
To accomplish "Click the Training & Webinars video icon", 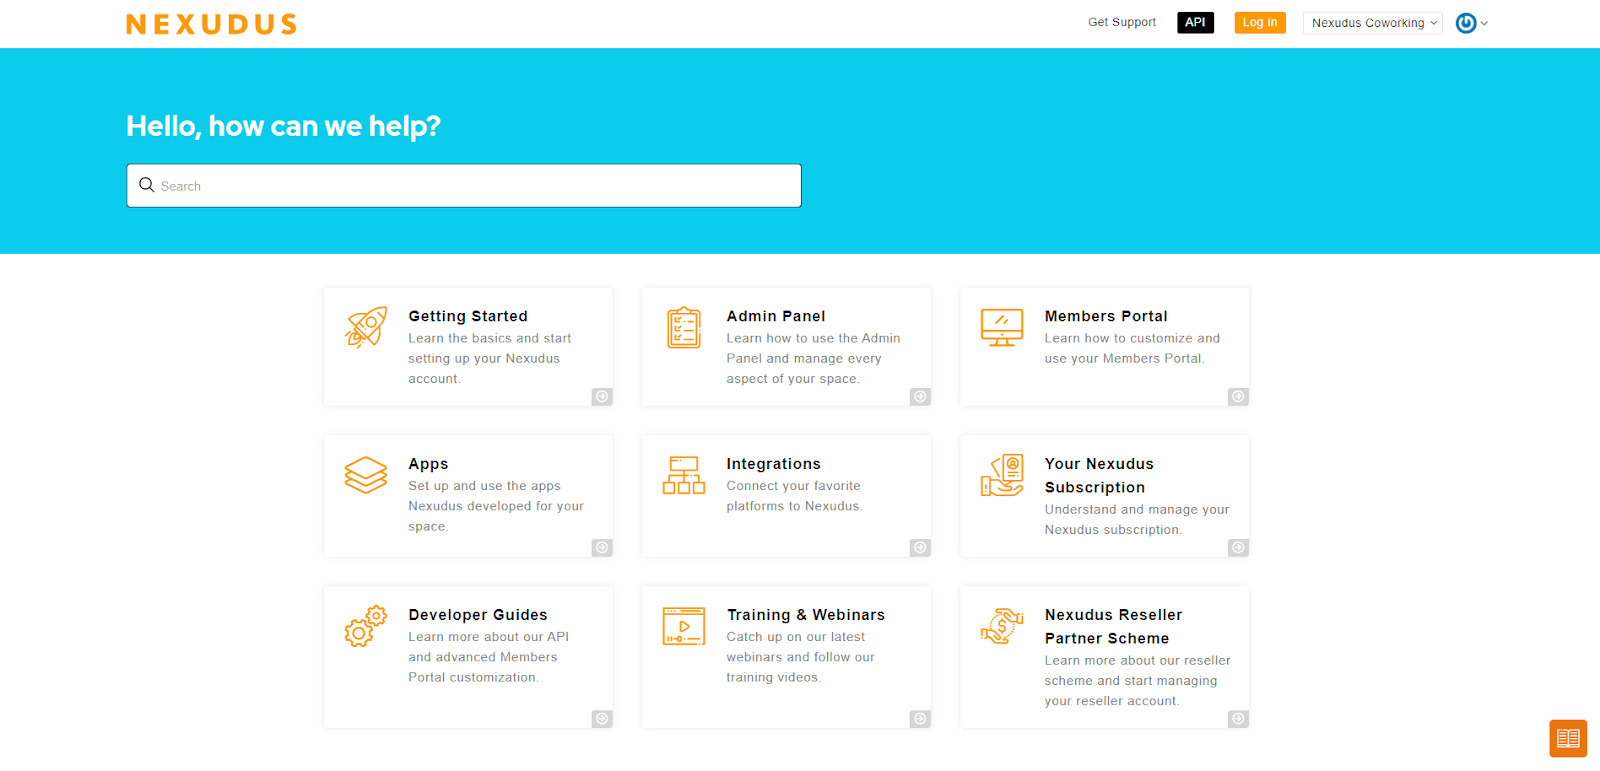I will coord(684,626).
